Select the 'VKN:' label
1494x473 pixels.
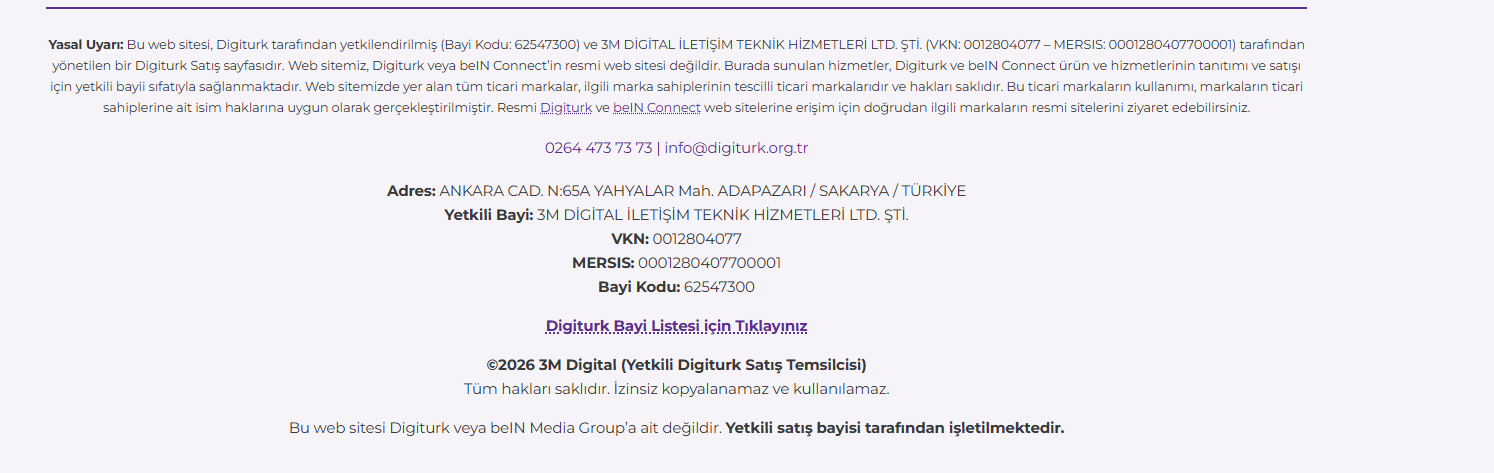(x=630, y=239)
